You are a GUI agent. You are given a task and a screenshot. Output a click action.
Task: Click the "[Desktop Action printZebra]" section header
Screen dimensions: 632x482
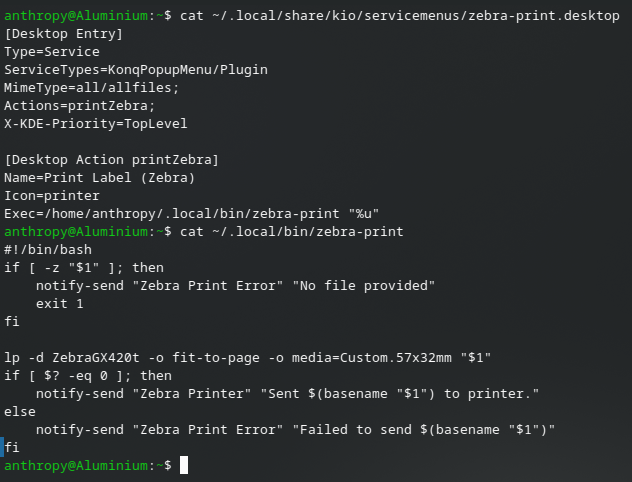pos(112,160)
